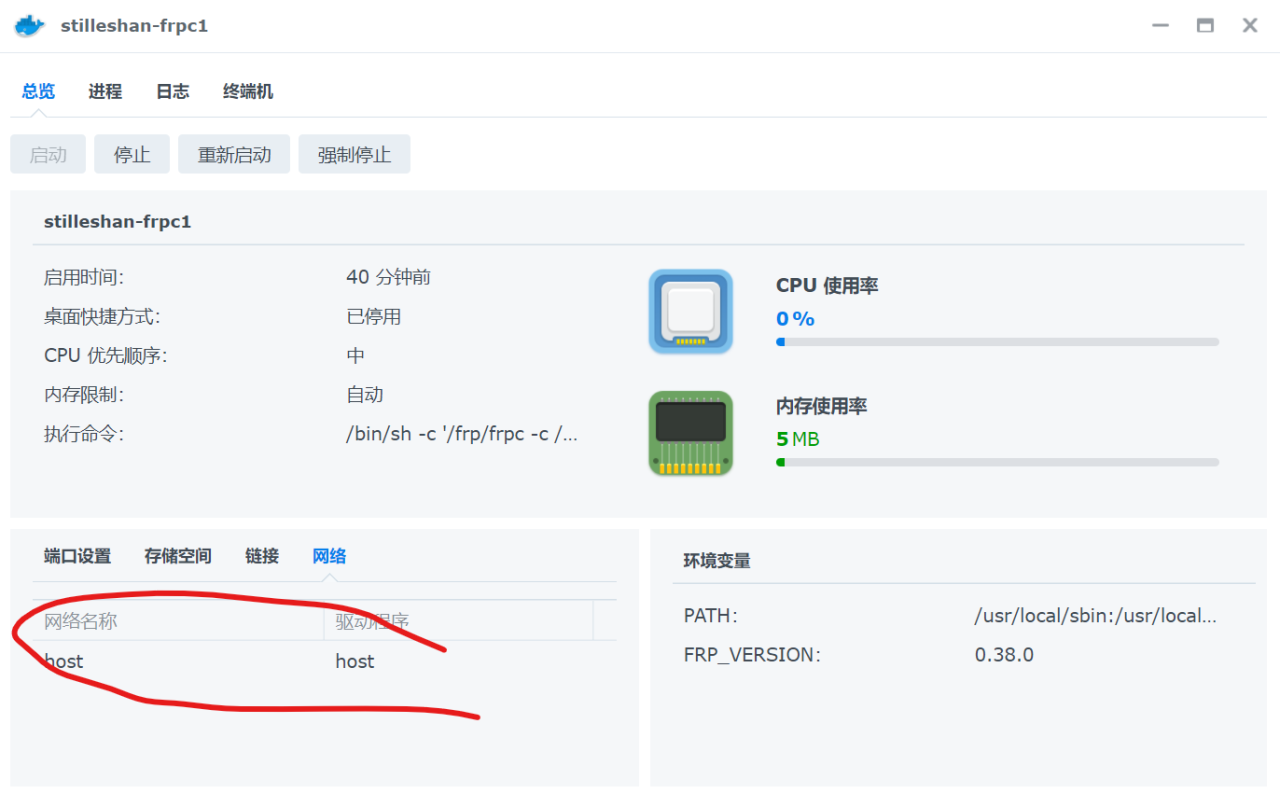
Task: Click the 重新启动 button
Action: coord(233,153)
